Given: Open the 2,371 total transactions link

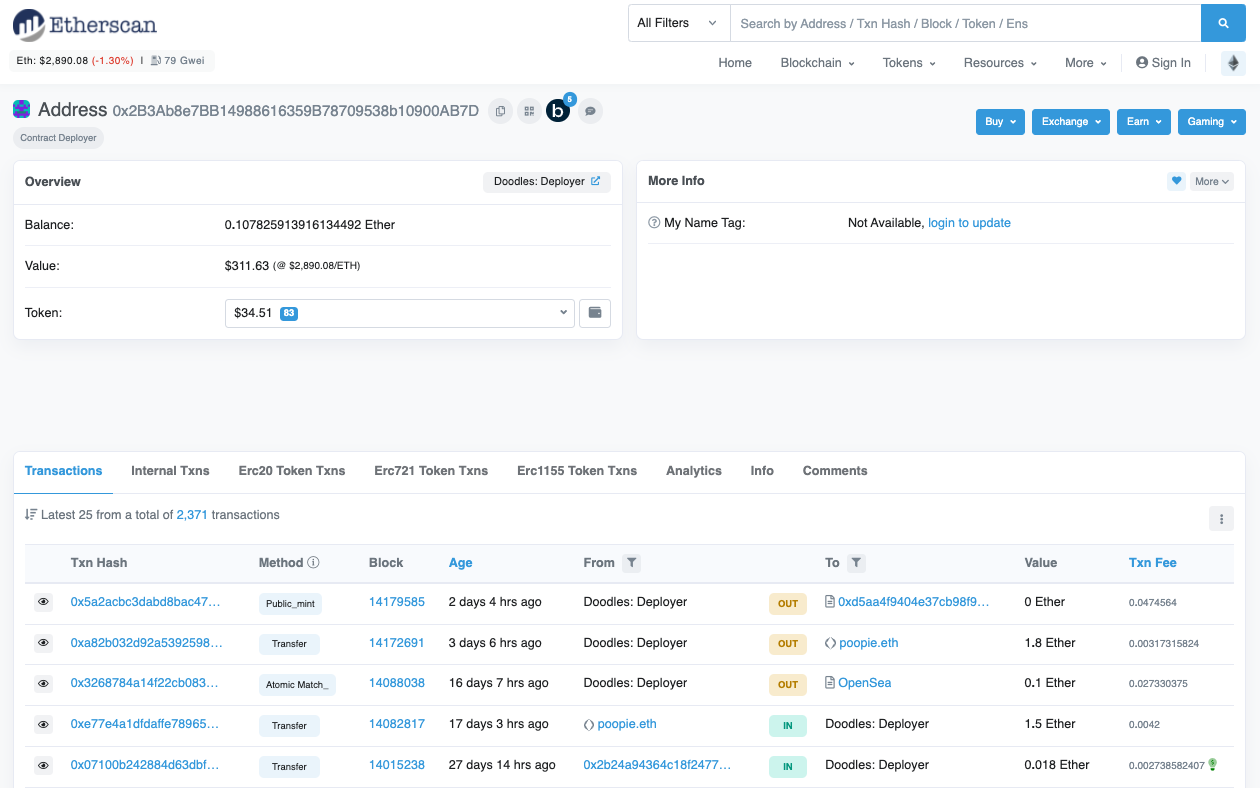Looking at the screenshot, I should point(192,515).
